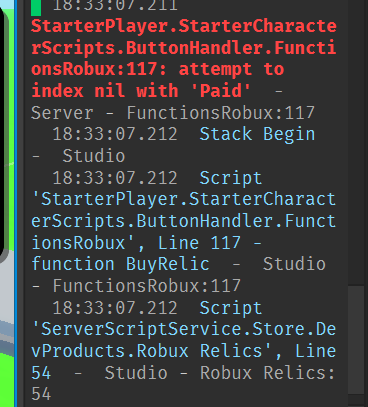Open the 'ButtonHandler.FunctionsRobux' Line 117 stack entry
The width and height of the screenshot is (368, 407).
(183, 221)
